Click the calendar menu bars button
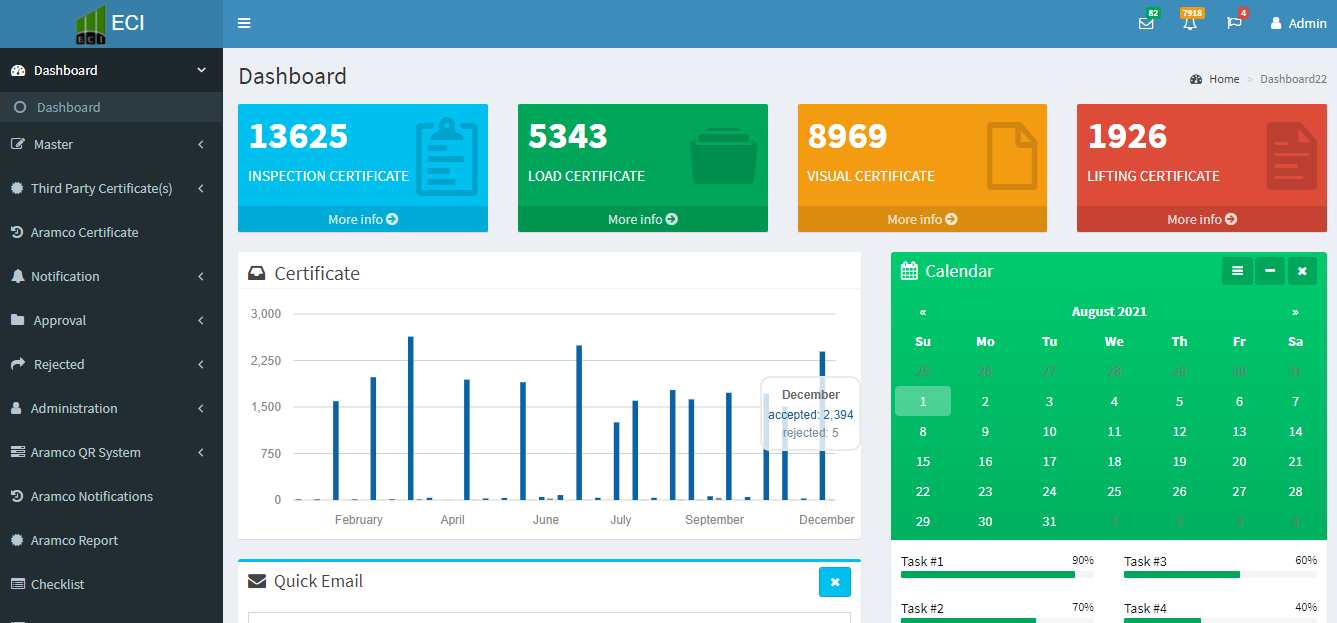The width and height of the screenshot is (1337, 623). click(1237, 271)
